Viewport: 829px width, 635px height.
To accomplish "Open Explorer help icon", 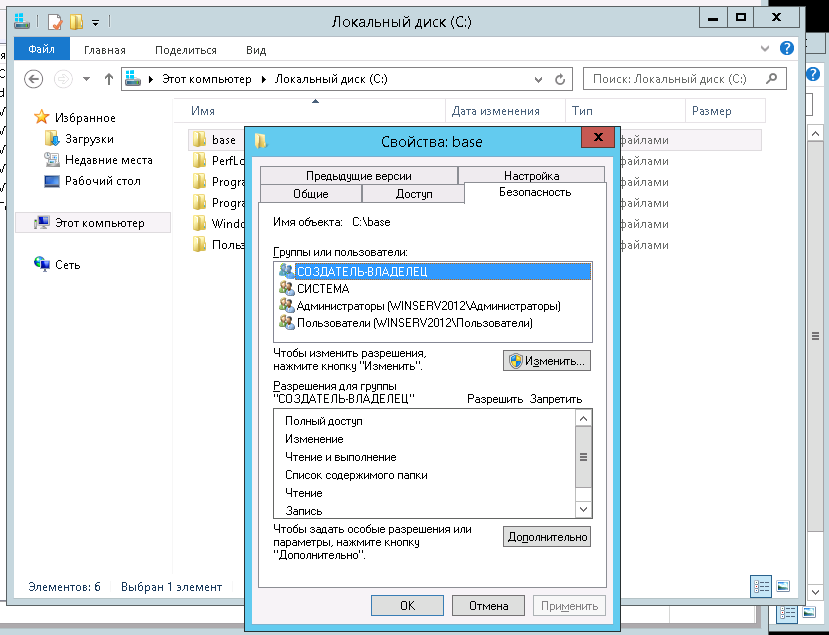I will [787, 49].
